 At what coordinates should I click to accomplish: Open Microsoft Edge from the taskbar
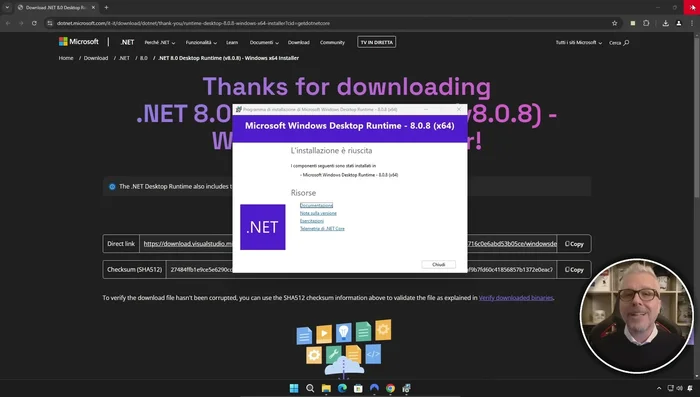(342, 388)
